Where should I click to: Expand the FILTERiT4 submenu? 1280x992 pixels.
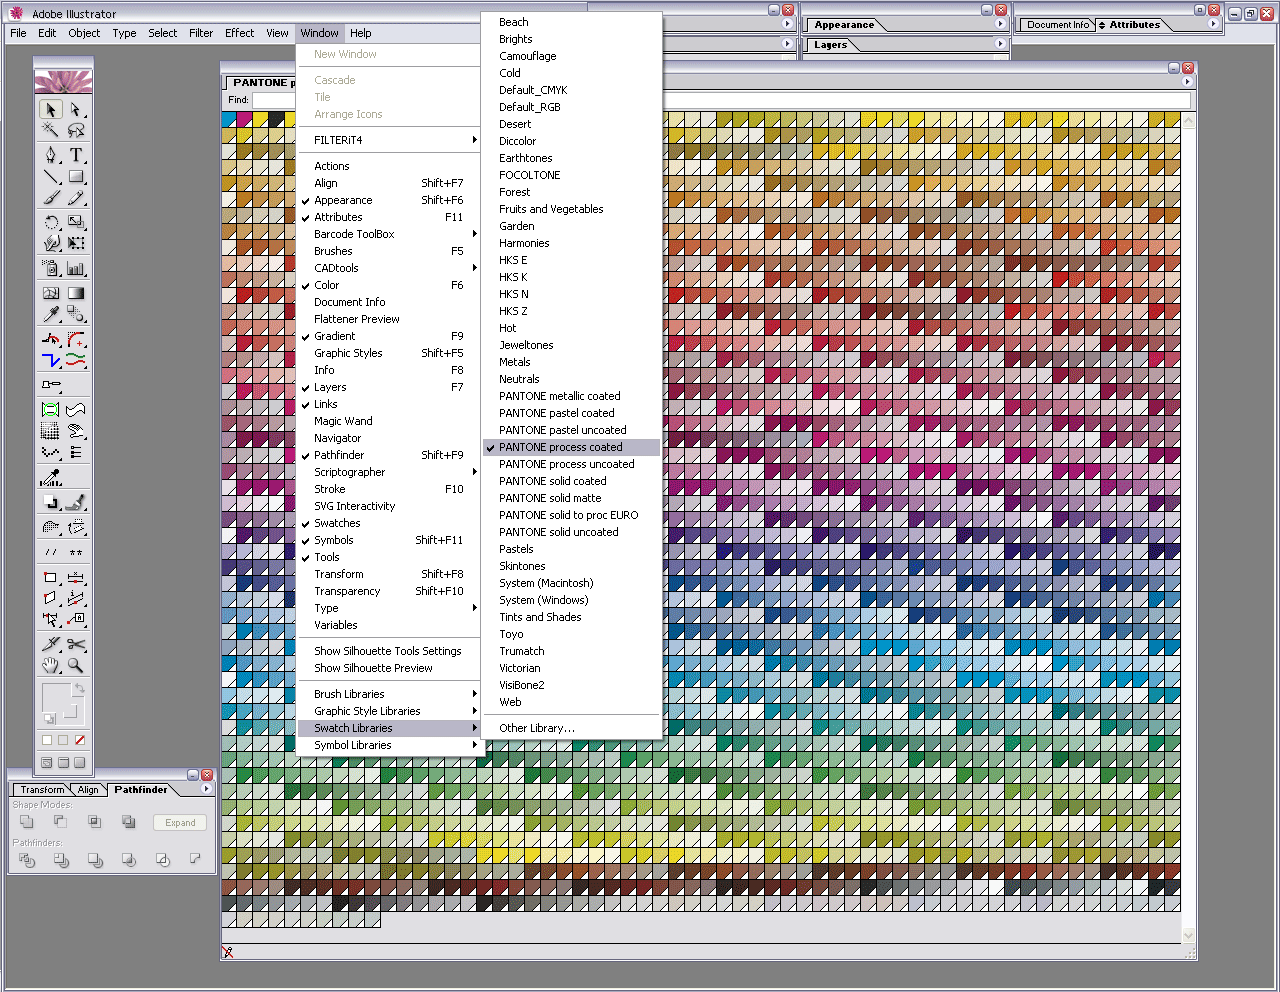pyautogui.click(x=389, y=140)
